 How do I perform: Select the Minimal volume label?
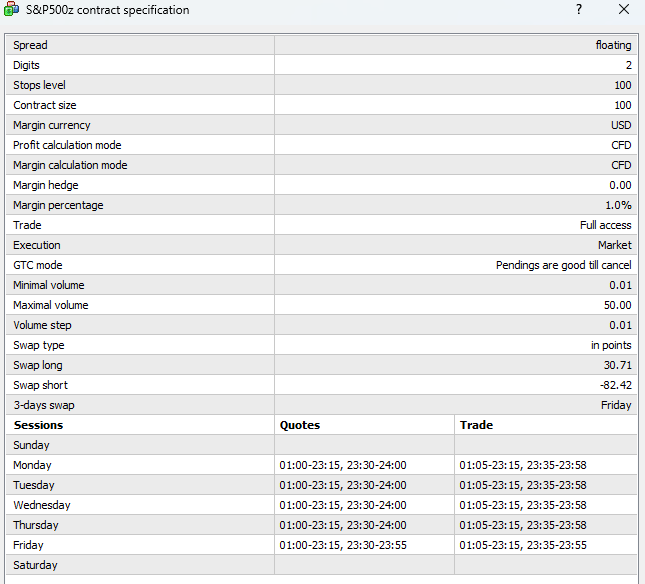pos(49,285)
